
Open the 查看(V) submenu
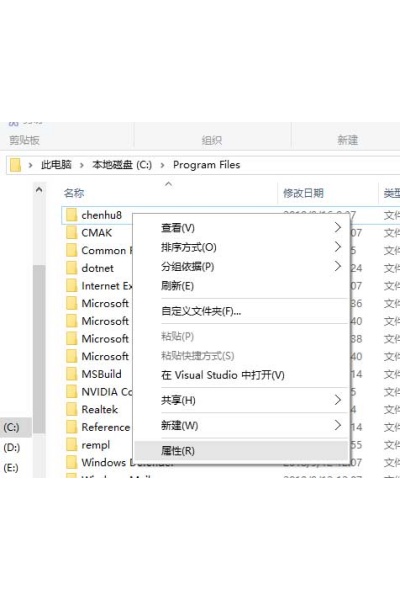coord(241,228)
